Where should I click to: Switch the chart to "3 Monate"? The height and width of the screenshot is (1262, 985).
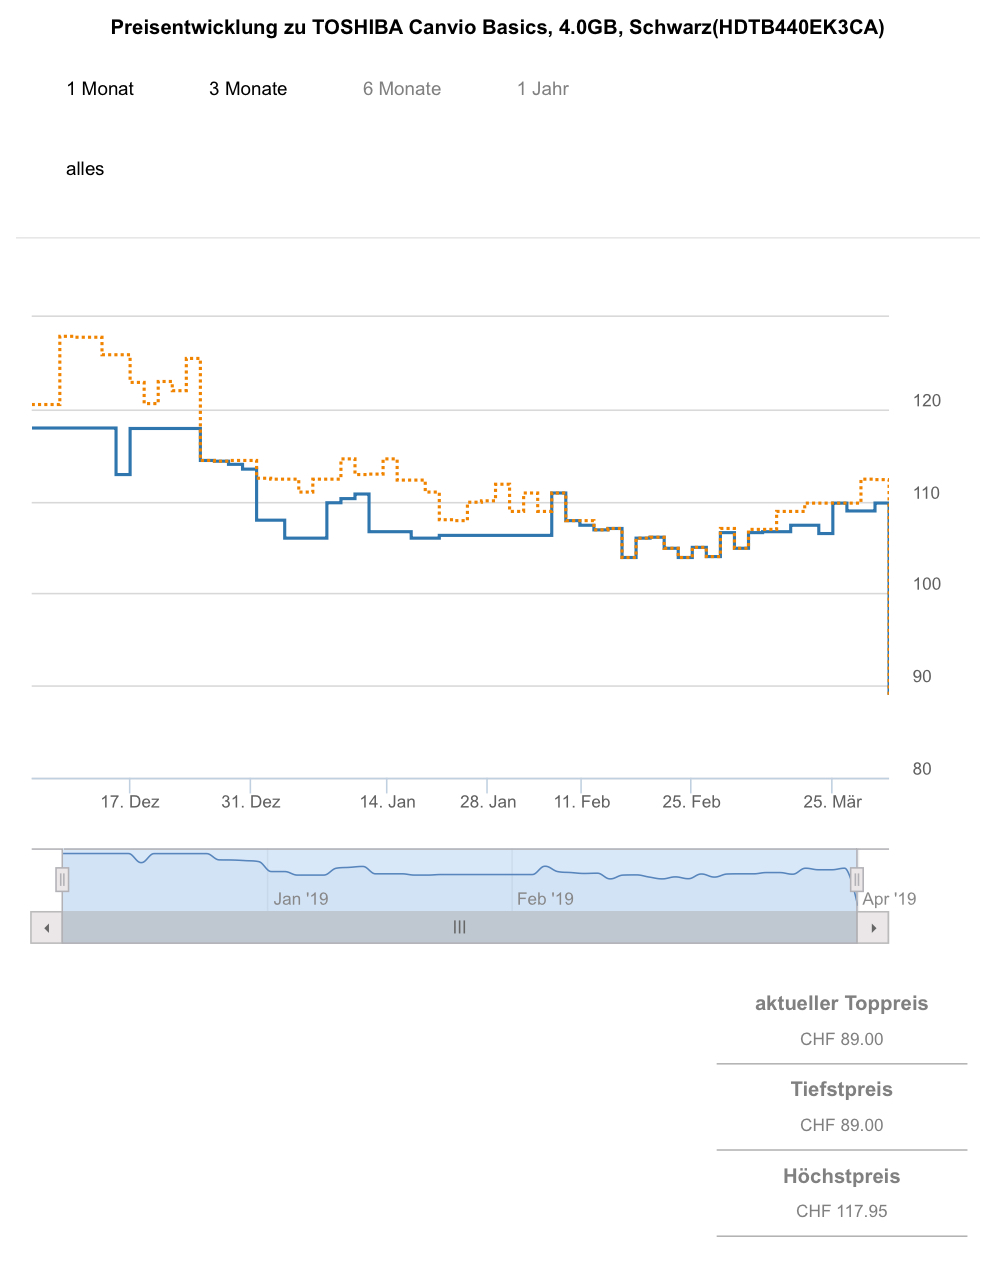point(248,89)
